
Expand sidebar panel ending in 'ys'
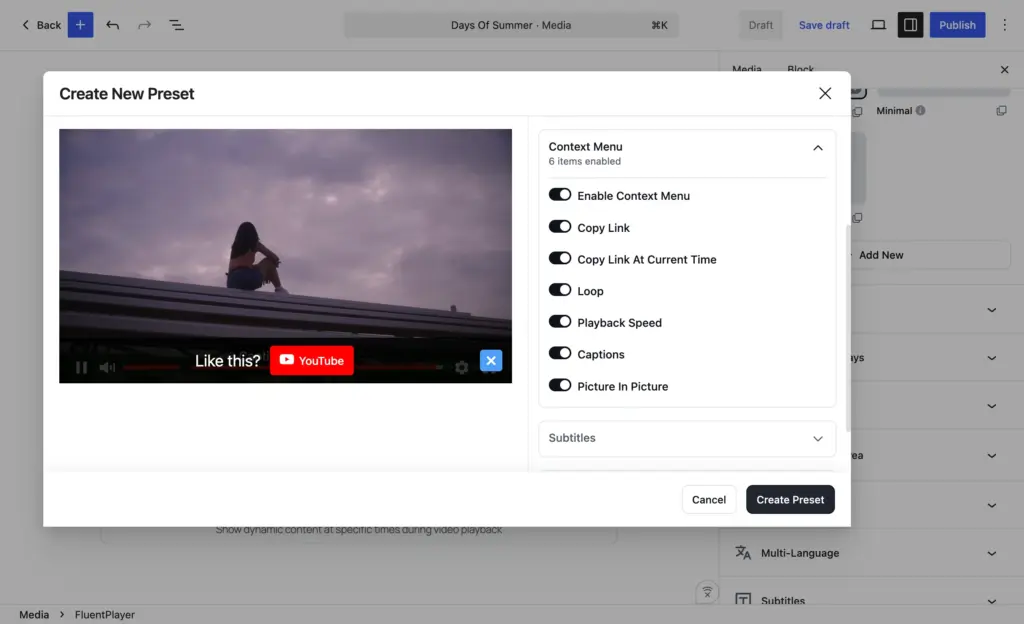991,358
